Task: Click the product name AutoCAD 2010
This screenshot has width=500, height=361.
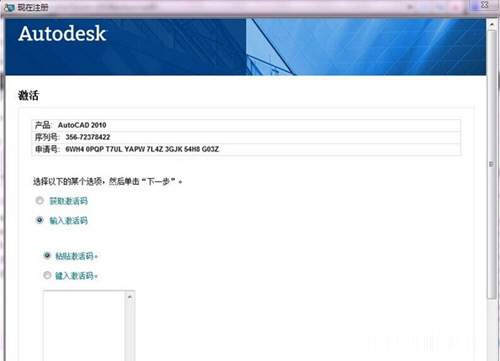Action: tap(82, 125)
